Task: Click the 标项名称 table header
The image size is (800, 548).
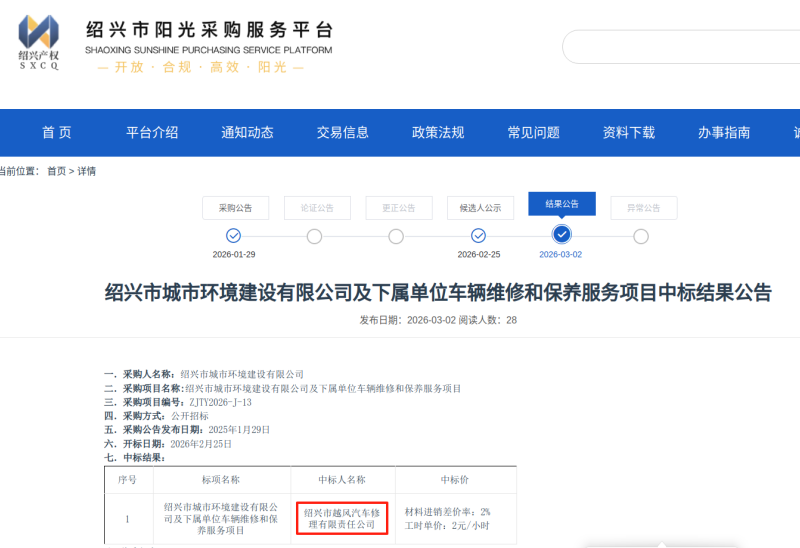Action: (x=221, y=480)
